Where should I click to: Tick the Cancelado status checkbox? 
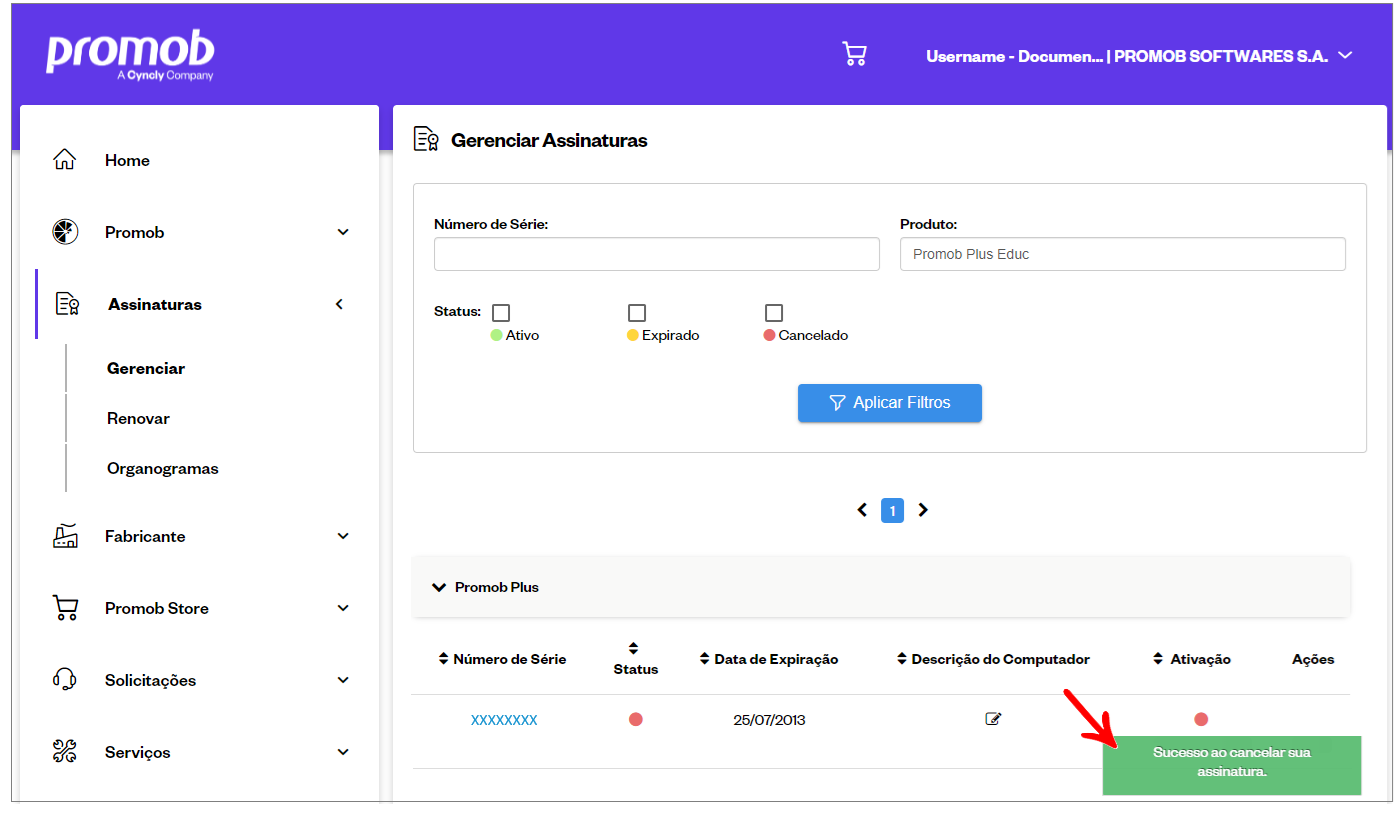click(774, 312)
